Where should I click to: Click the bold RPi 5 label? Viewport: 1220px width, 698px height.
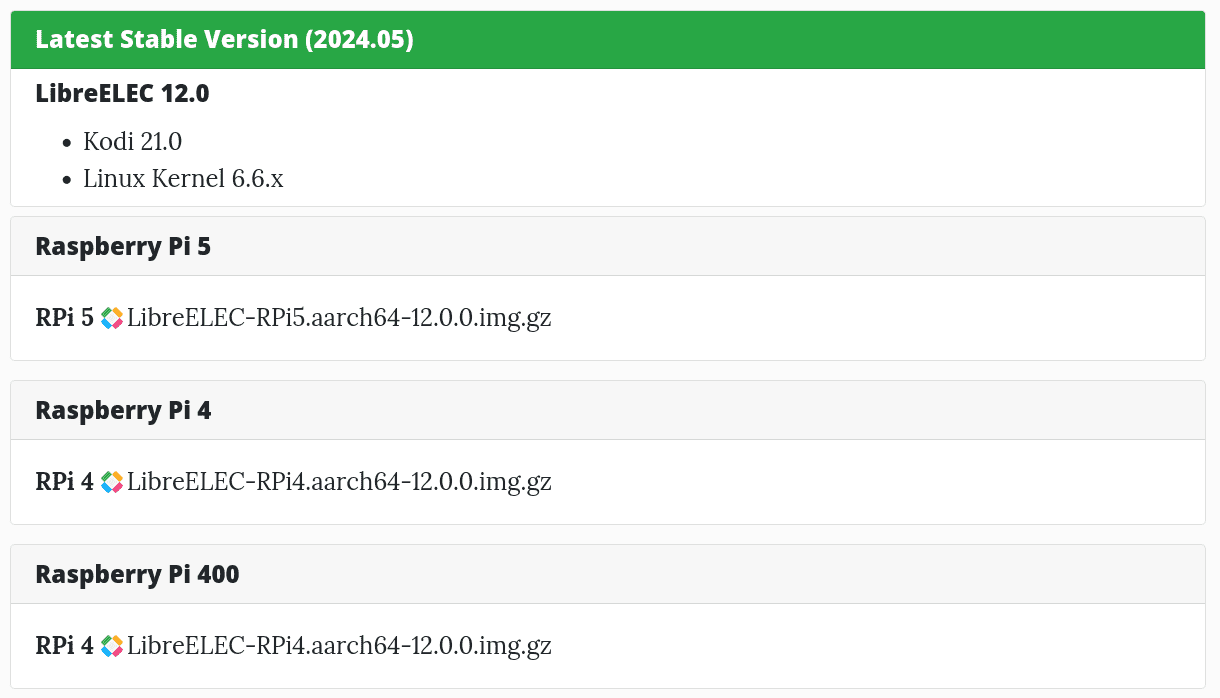click(64, 318)
